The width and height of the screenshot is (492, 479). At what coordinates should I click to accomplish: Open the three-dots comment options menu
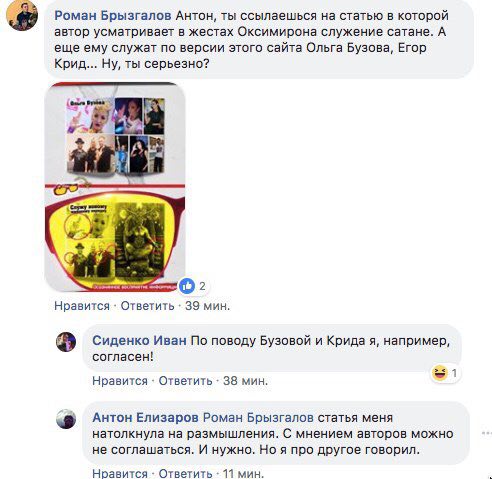[487, 433]
